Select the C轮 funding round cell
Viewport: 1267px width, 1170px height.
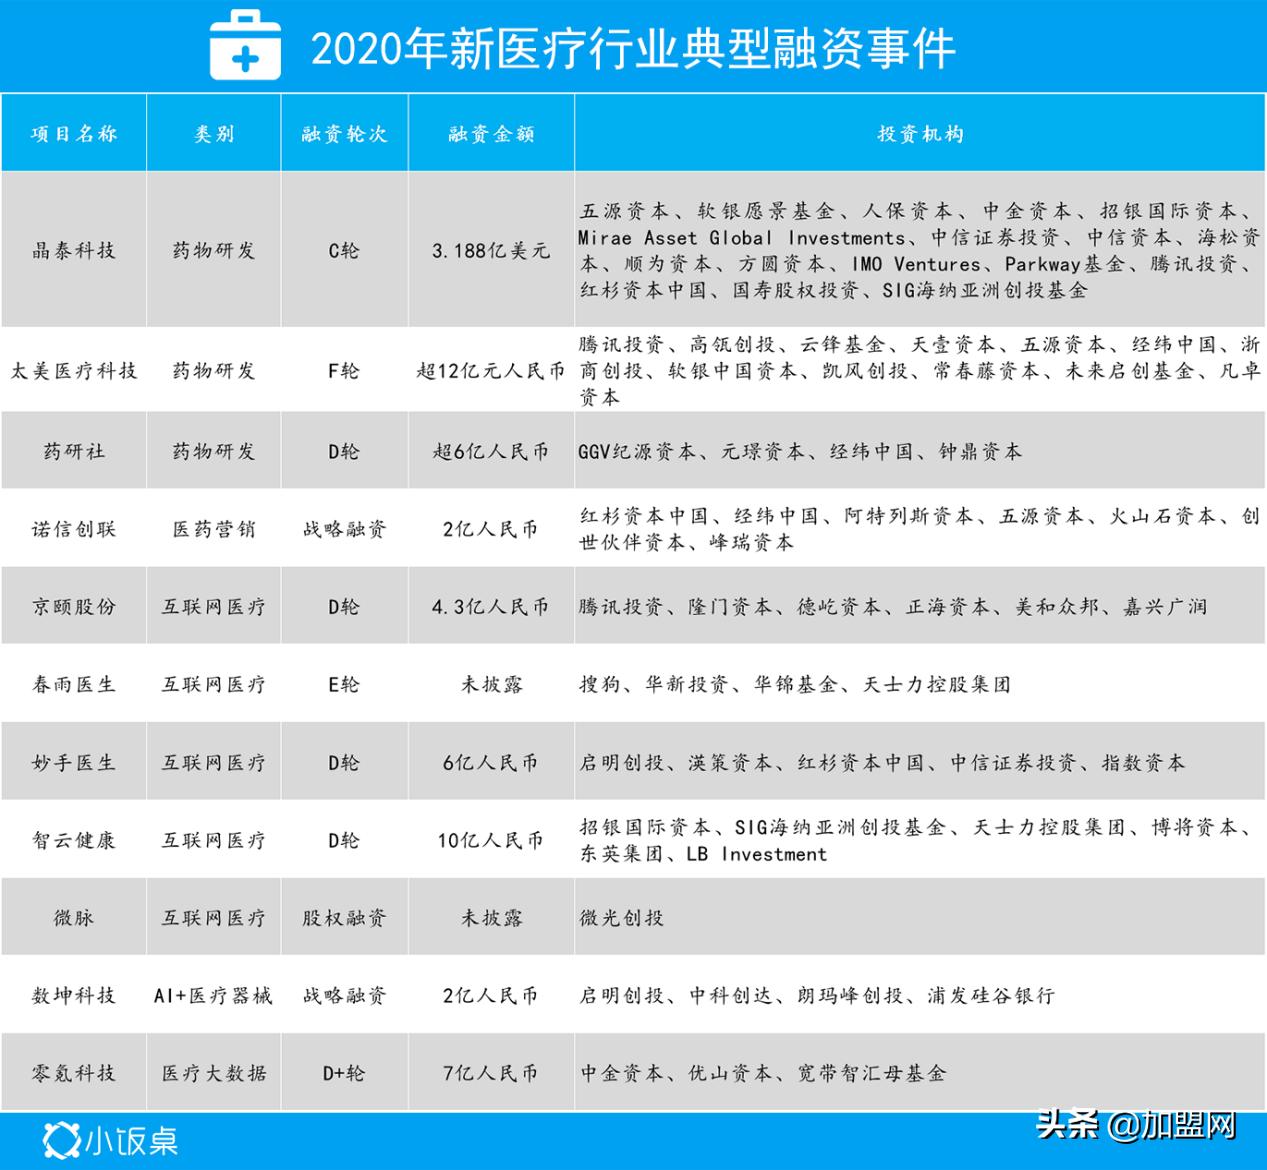click(x=344, y=250)
